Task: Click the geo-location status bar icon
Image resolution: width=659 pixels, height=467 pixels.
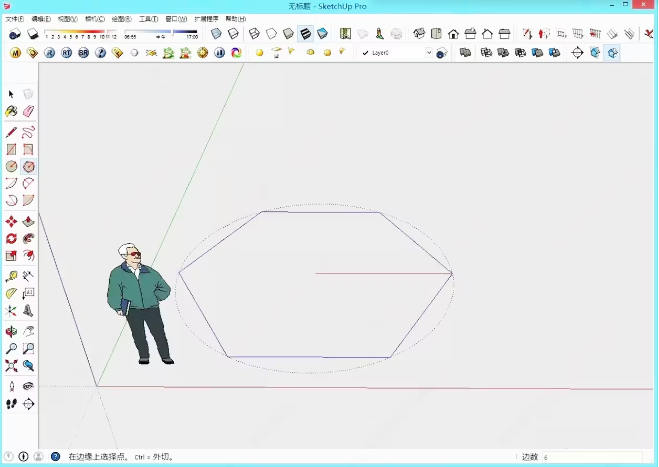Action: pyautogui.click(x=9, y=456)
